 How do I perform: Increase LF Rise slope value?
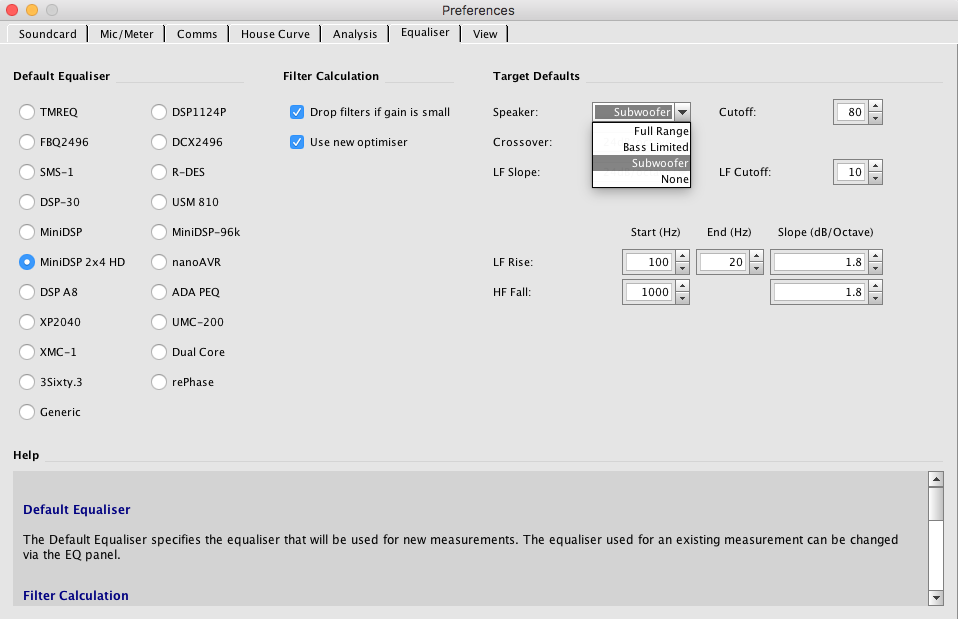(x=876, y=256)
